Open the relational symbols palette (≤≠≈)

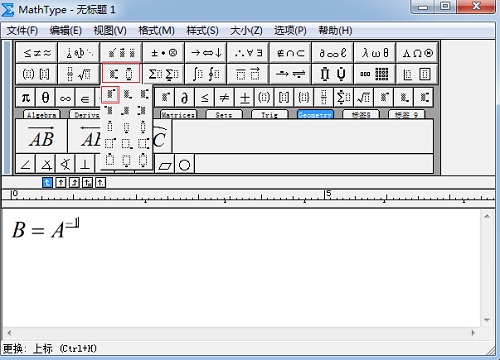tap(37, 53)
